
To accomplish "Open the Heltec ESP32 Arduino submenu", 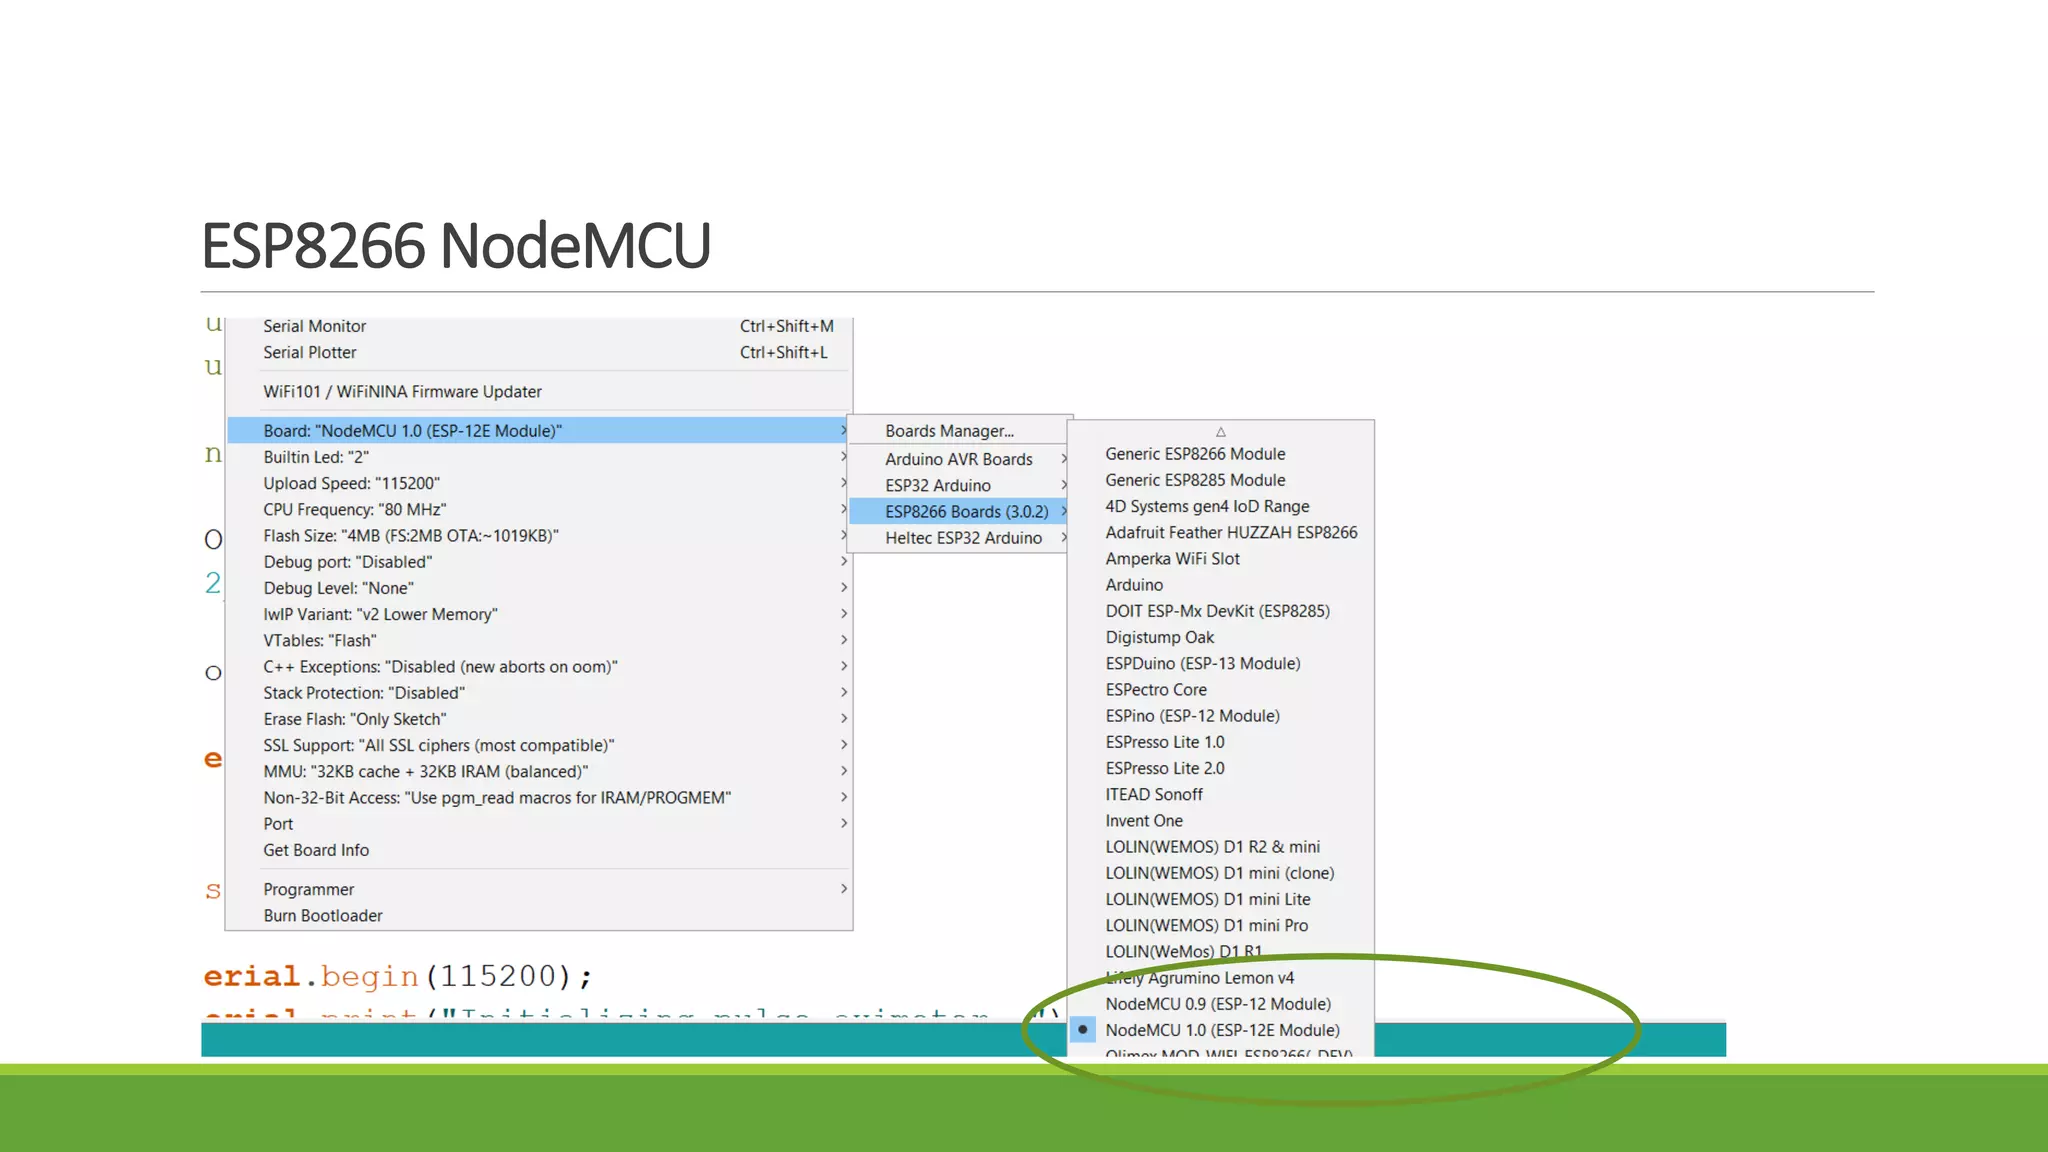I will pyautogui.click(x=962, y=538).
